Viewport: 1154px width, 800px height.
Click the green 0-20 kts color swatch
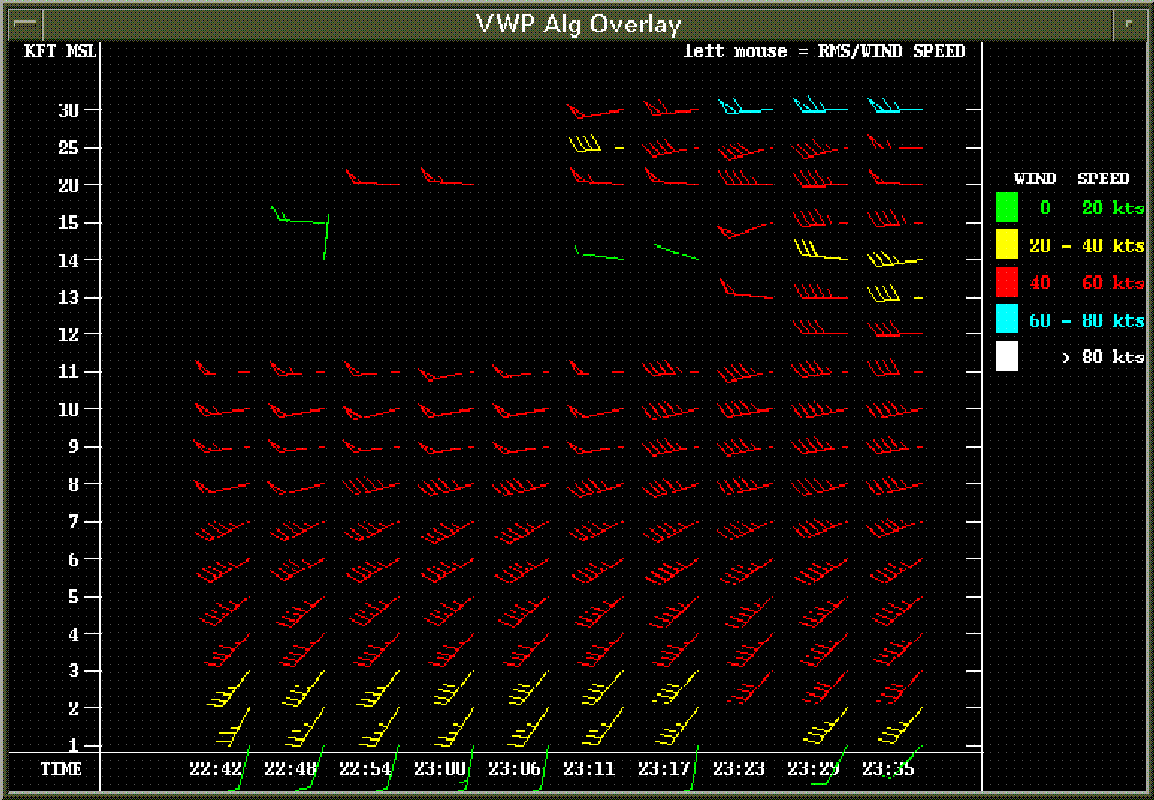pos(1006,207)
